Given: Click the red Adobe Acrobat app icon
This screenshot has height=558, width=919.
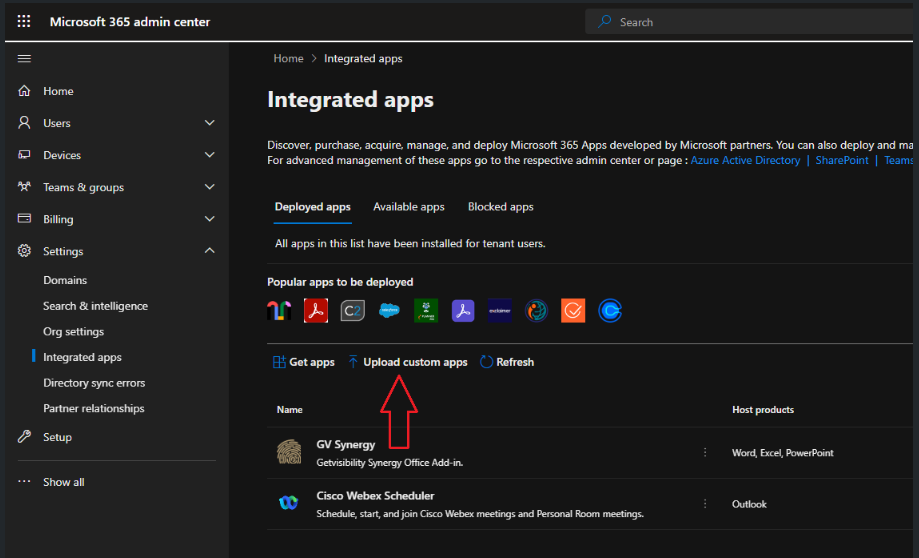Looking at the screenshot, I should tap(316, 311).
